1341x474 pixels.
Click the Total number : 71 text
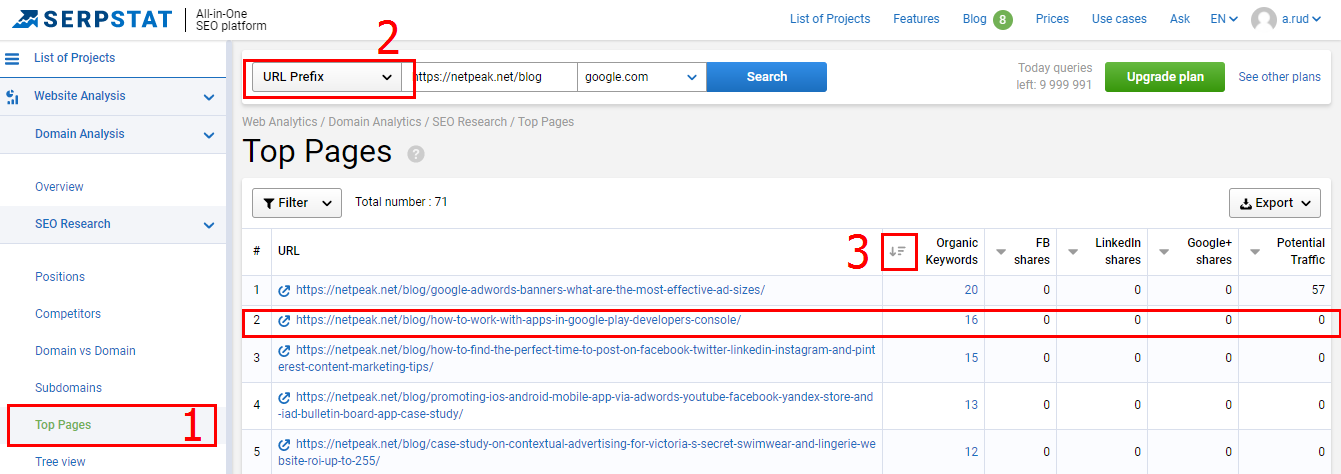click(401, 202)
